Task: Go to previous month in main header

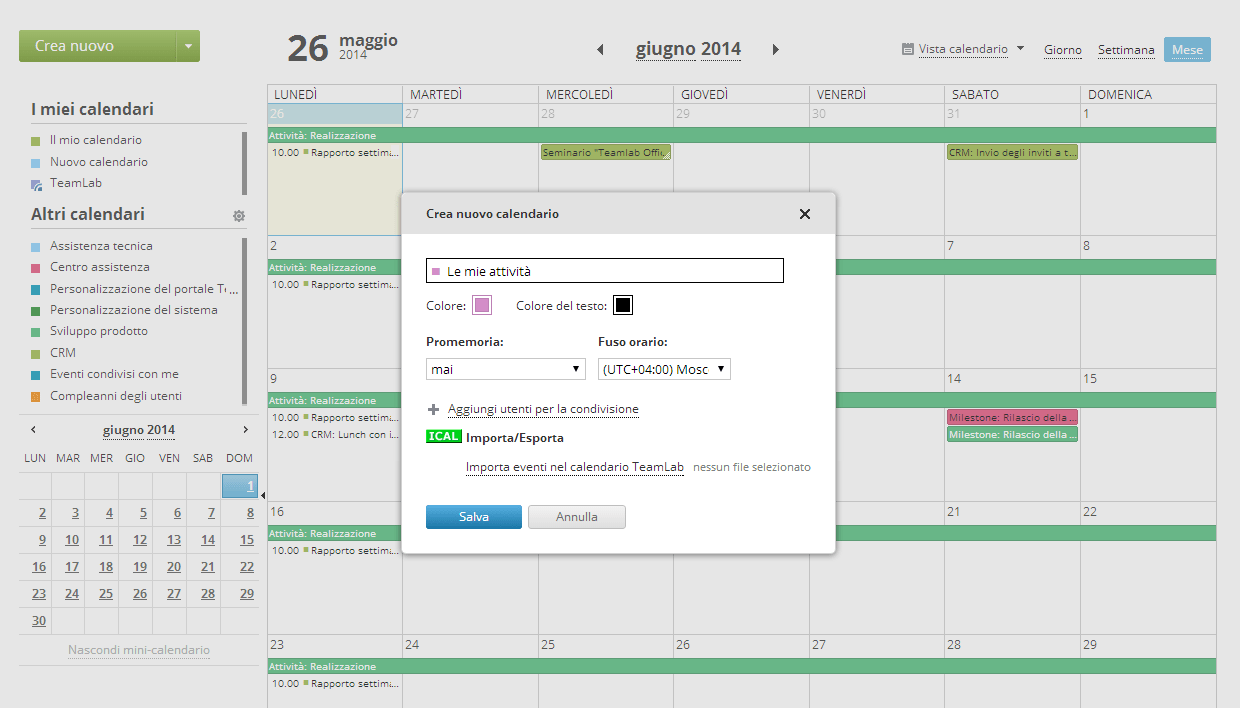Action: [601, 49]
